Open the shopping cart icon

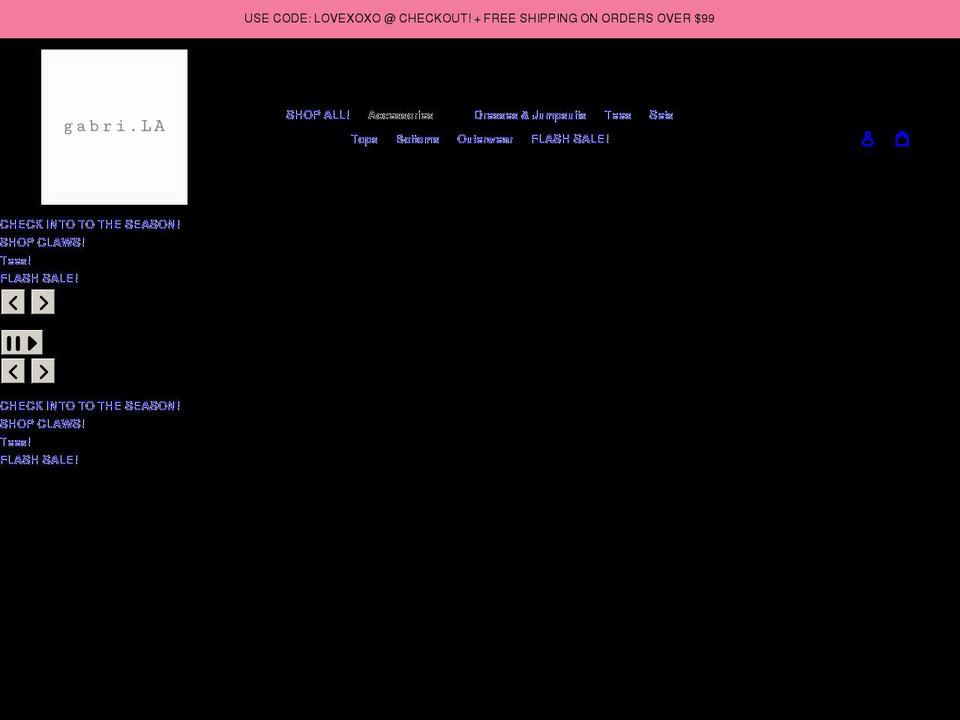coord(903,139)
